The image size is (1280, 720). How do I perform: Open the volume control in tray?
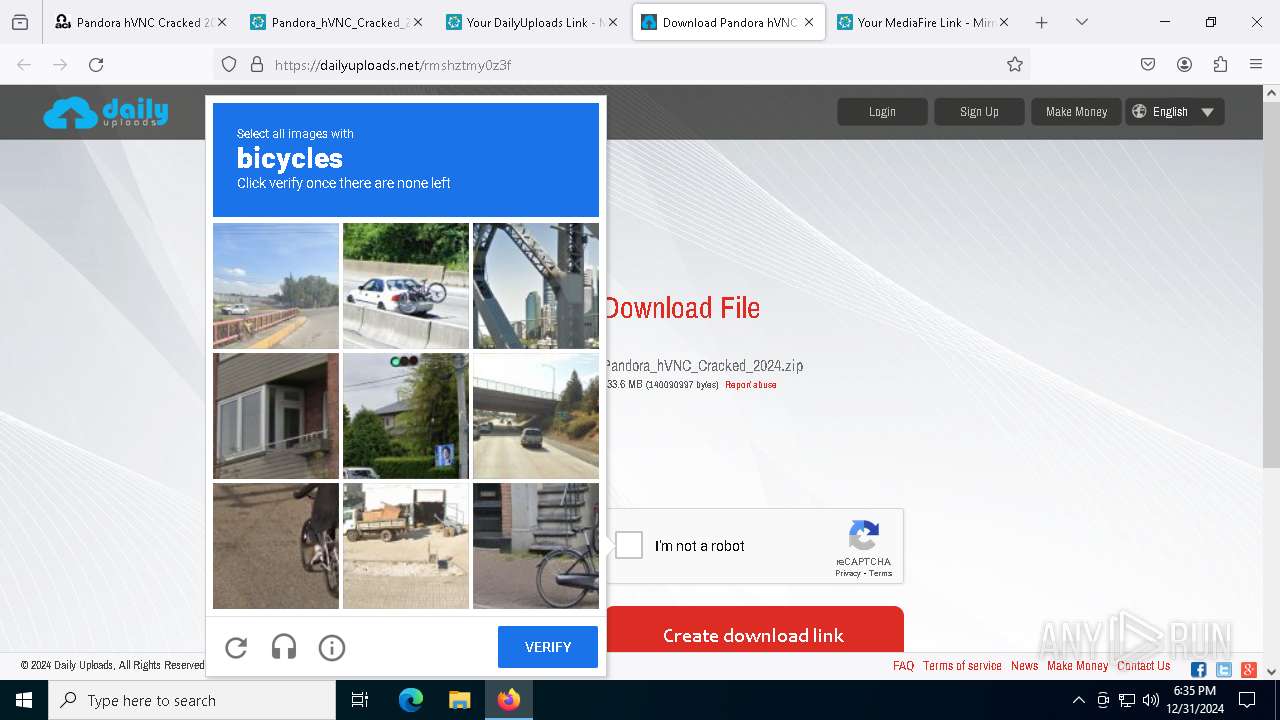(x=1151, y=700)
